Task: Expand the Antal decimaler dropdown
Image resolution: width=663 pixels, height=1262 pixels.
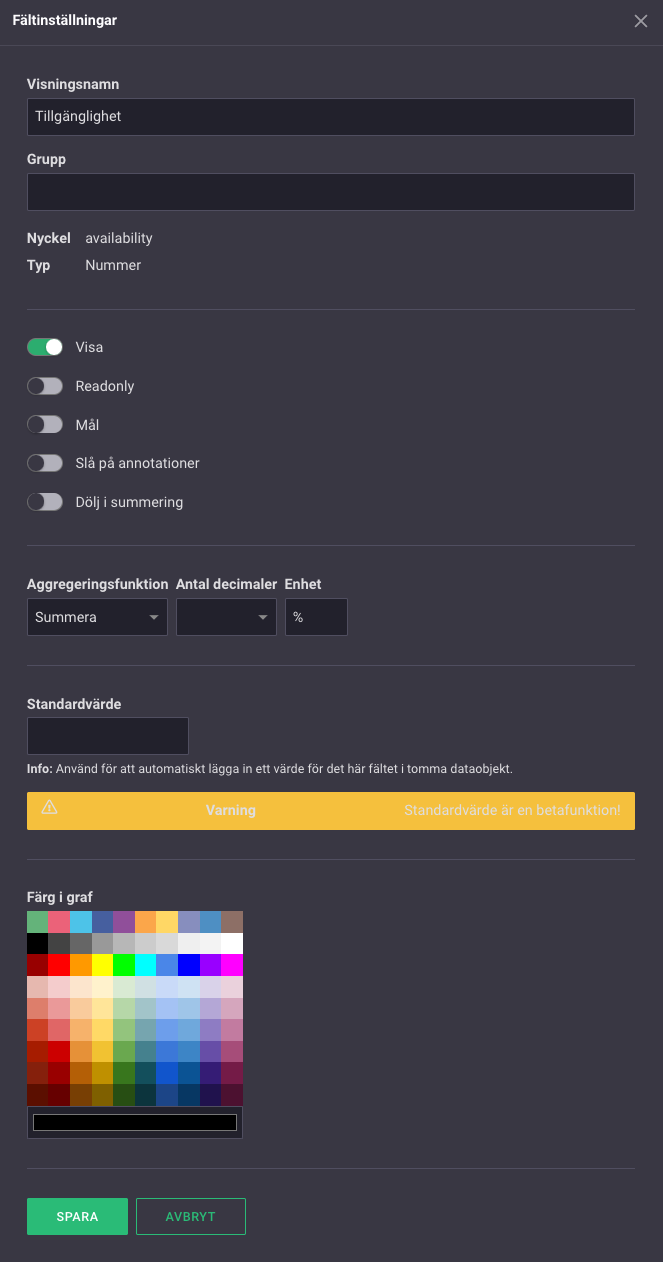Action: click(x=226, y=617)
